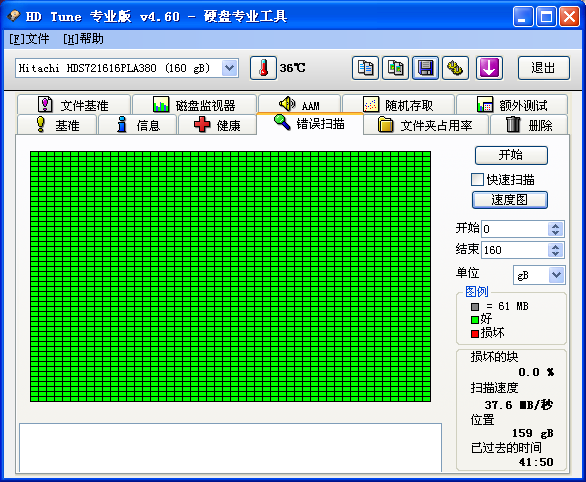Click the 159 gB position value

[x=533, y=433]
